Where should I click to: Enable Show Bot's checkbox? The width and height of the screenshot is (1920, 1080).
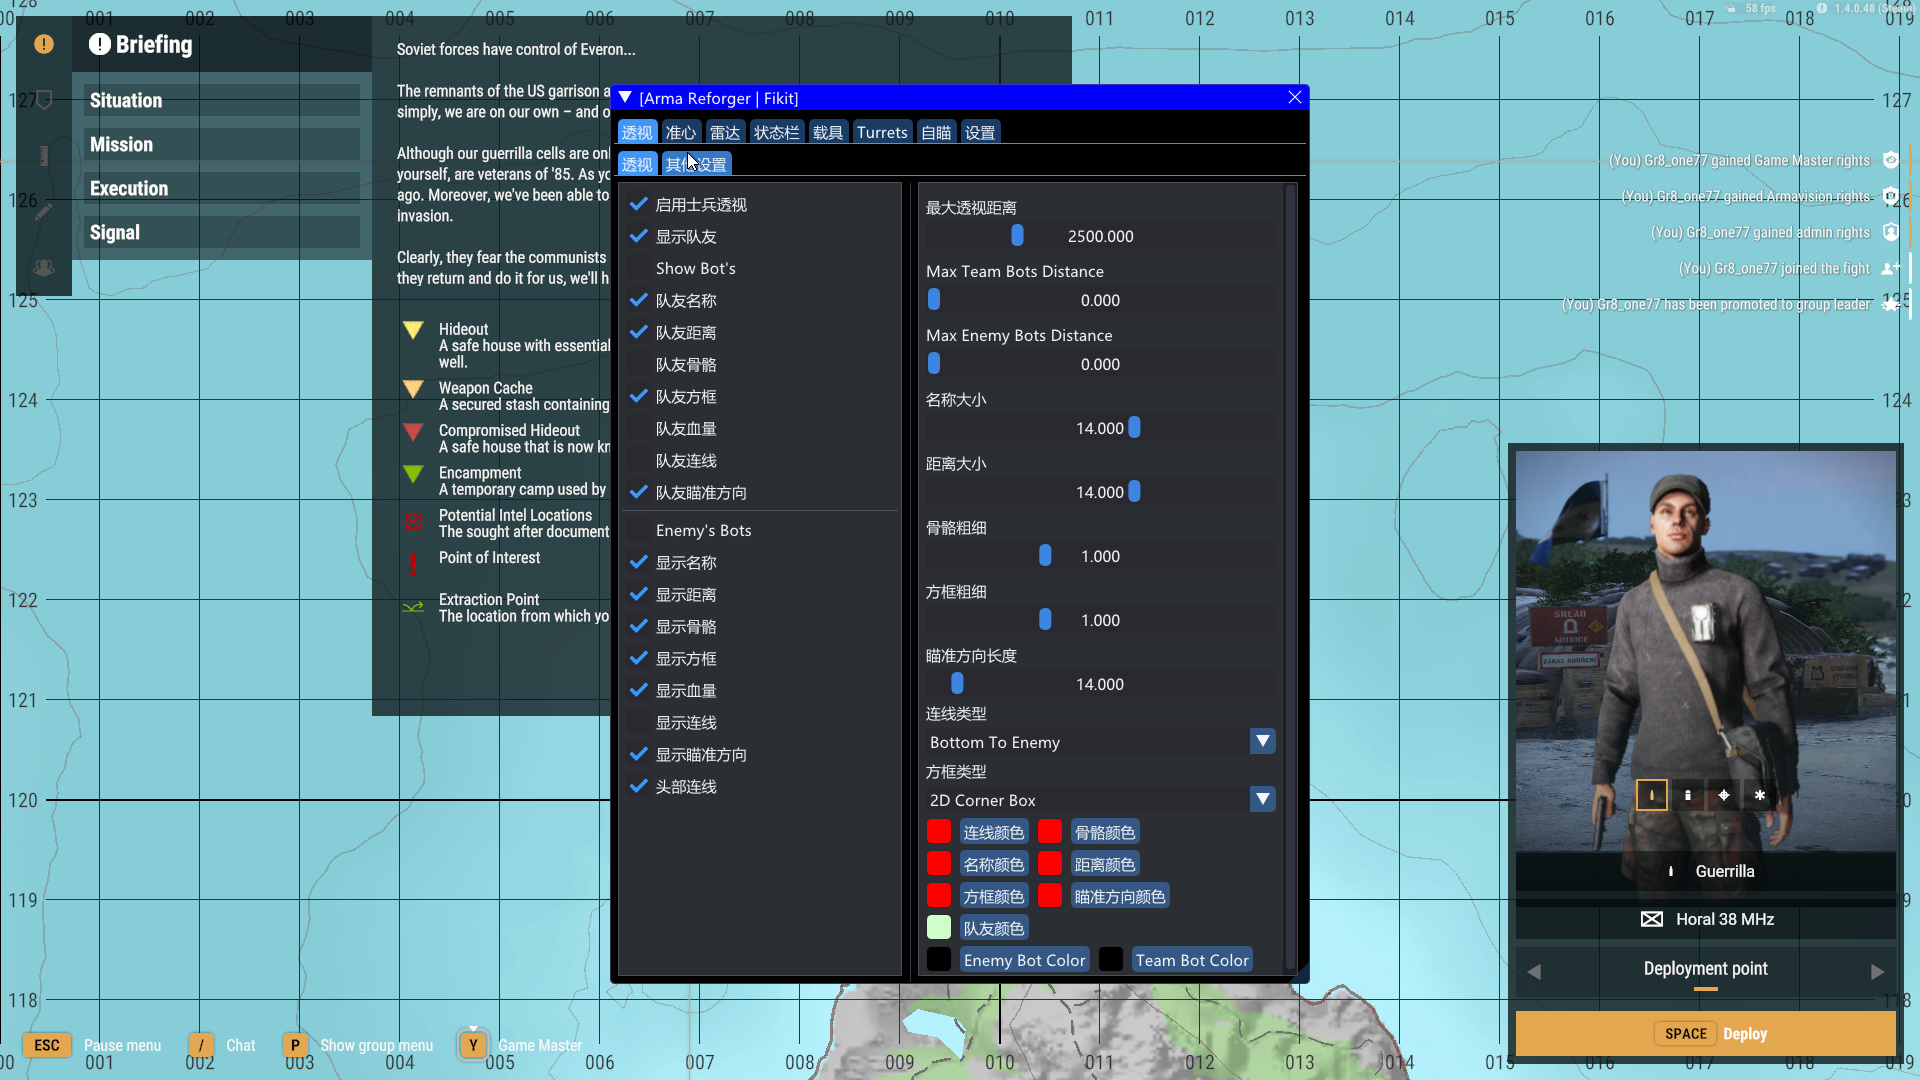[x=639, y=269]
